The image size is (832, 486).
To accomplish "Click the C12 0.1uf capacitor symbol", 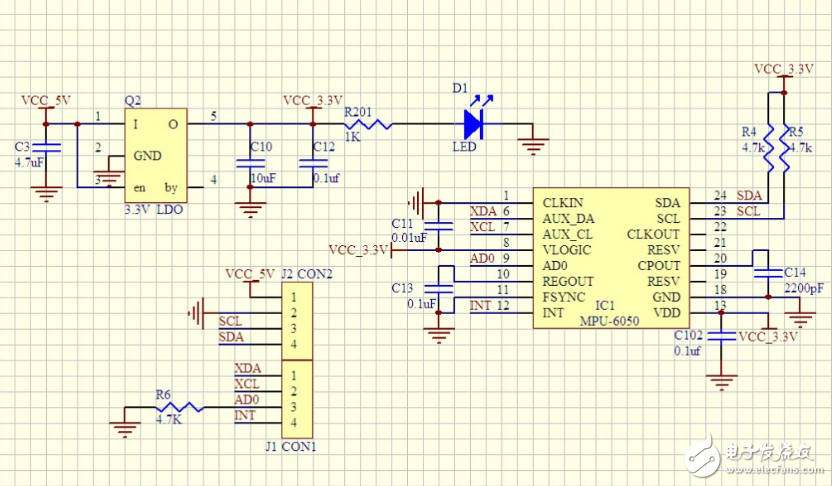I will 312,163.
